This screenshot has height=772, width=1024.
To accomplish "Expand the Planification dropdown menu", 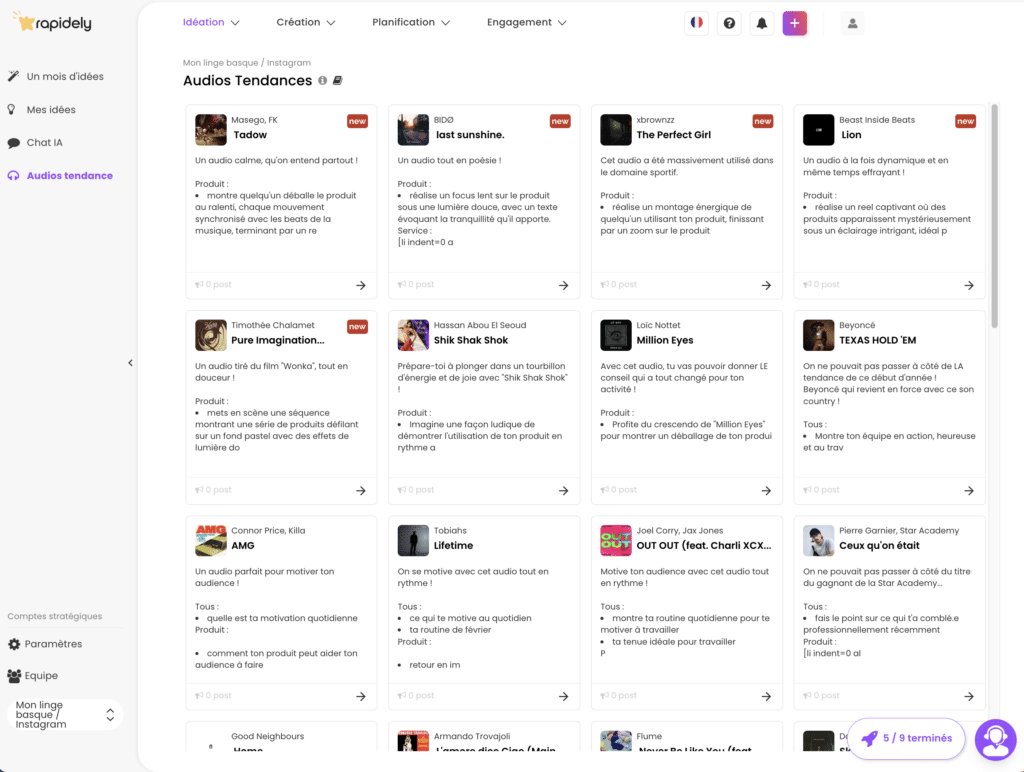I will point(410,22).
